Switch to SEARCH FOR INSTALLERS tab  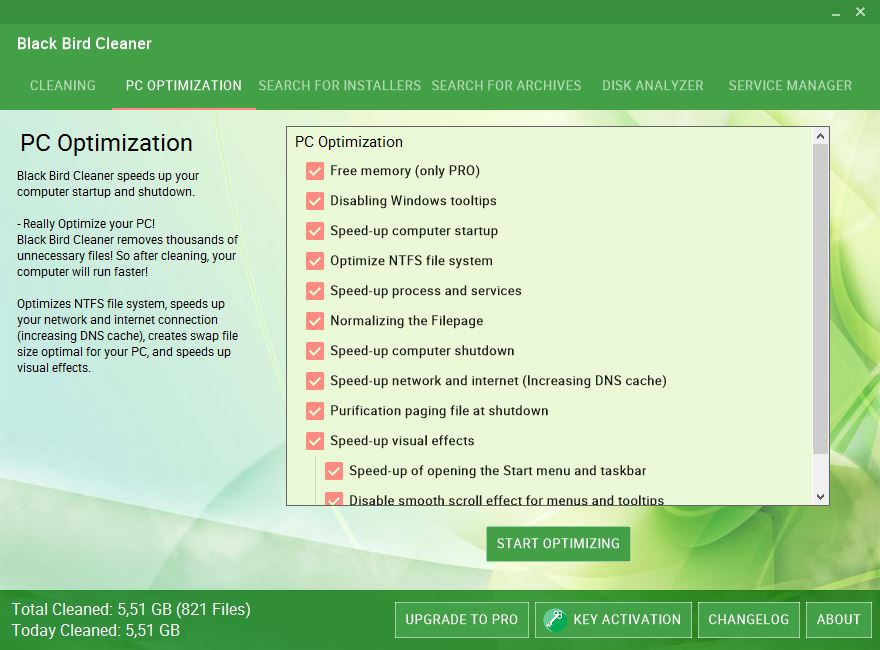(x=339, y=85)
